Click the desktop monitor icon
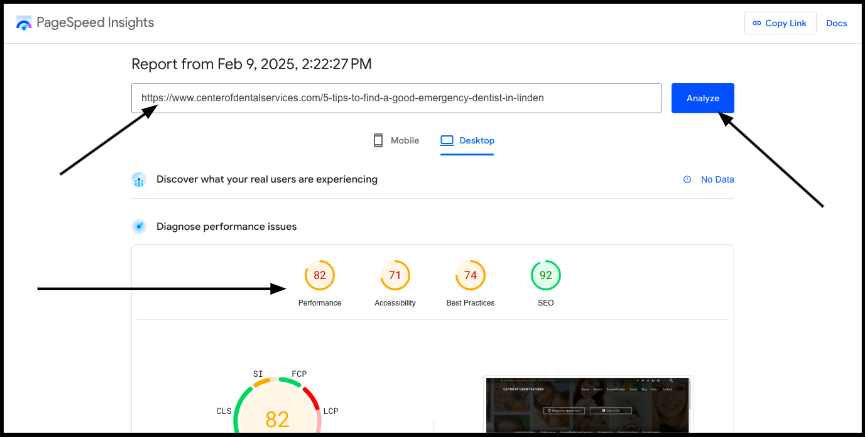The height and width of the screenshot is (437, 865). pos(446,140)
